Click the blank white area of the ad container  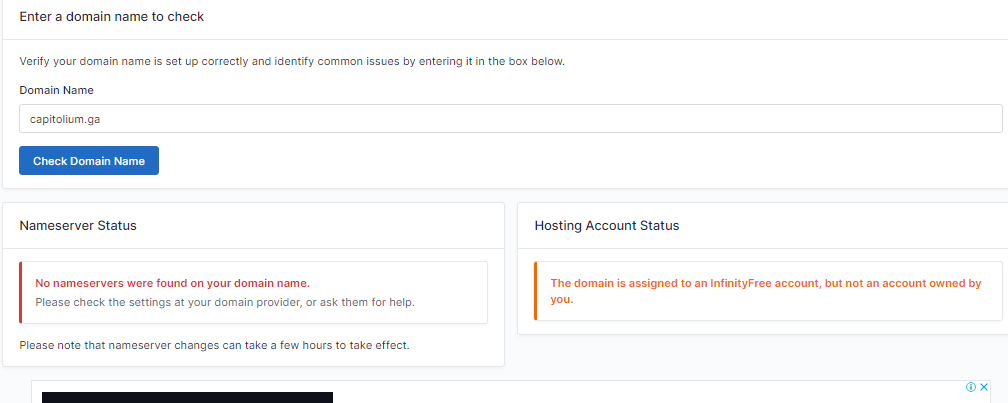pyautogui.click(x=650, y=393)
